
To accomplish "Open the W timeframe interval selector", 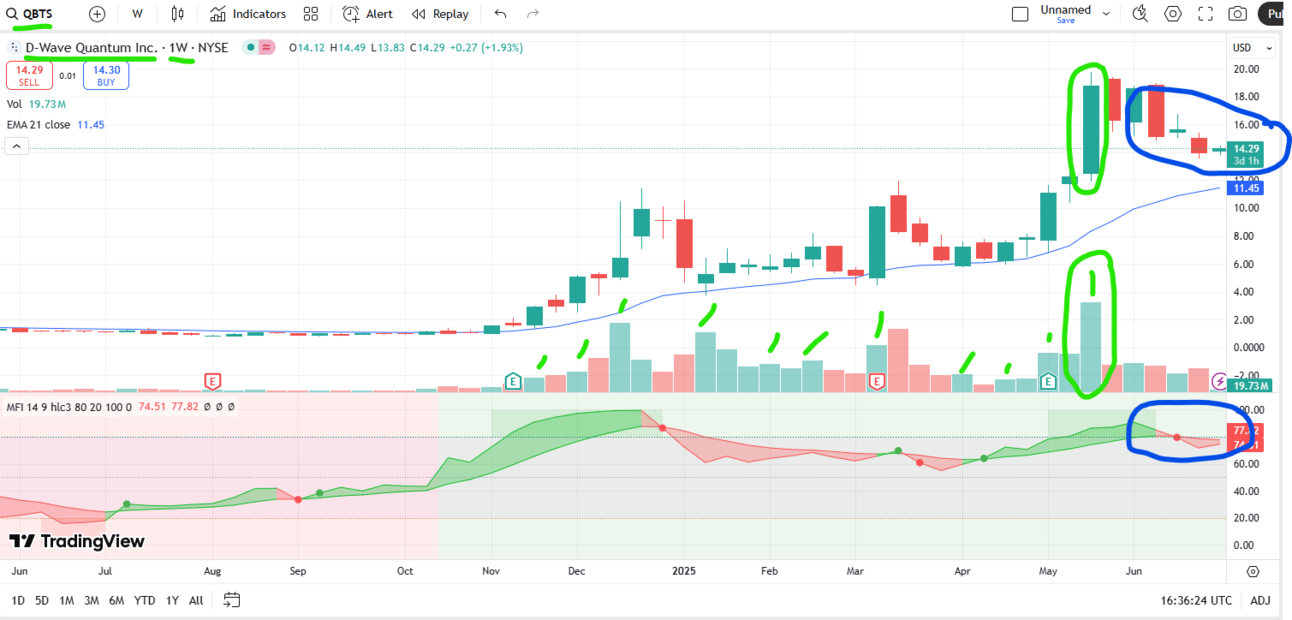I will pyautogui.click(x=137, y=14).
